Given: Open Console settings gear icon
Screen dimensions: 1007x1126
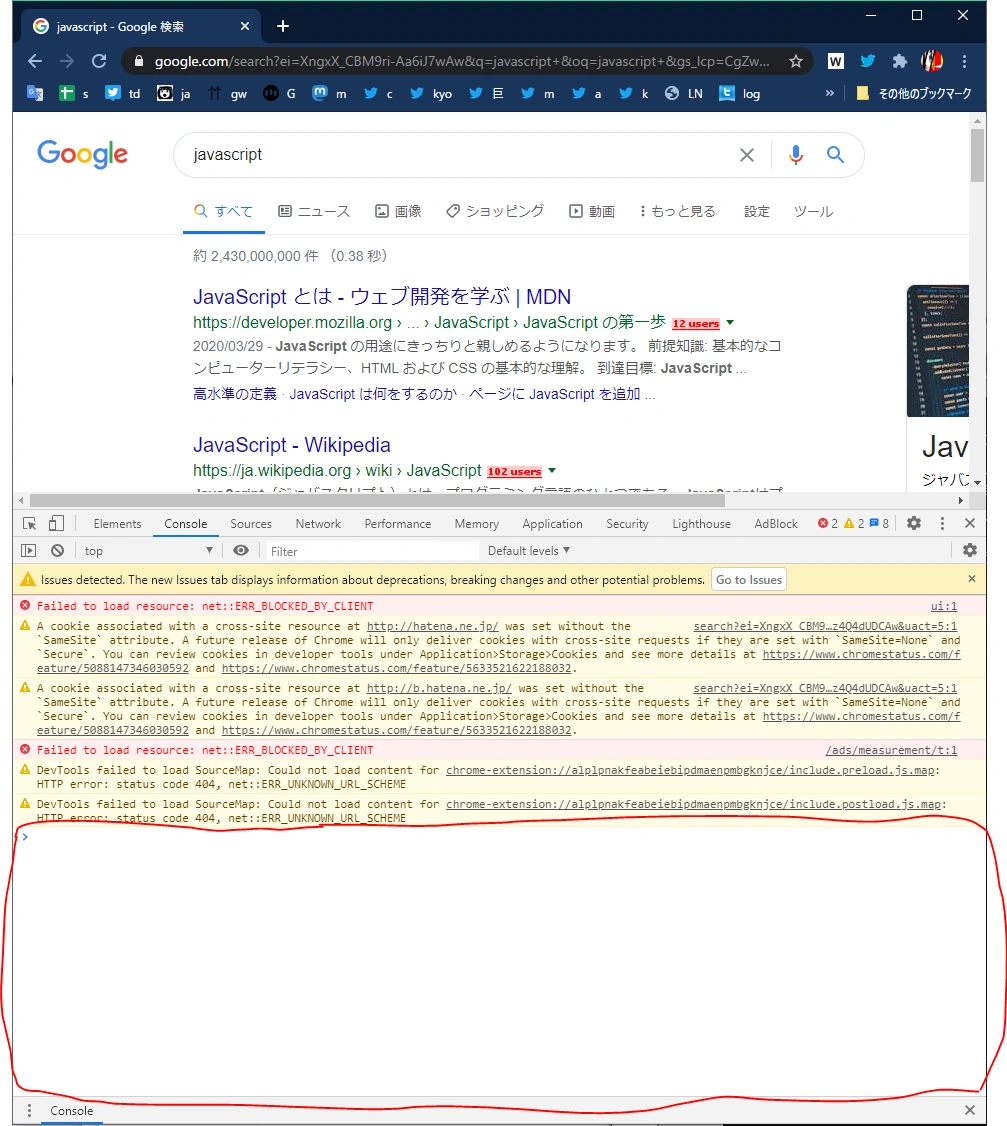Looking at the screenshot, I should (x=970, y=550).
